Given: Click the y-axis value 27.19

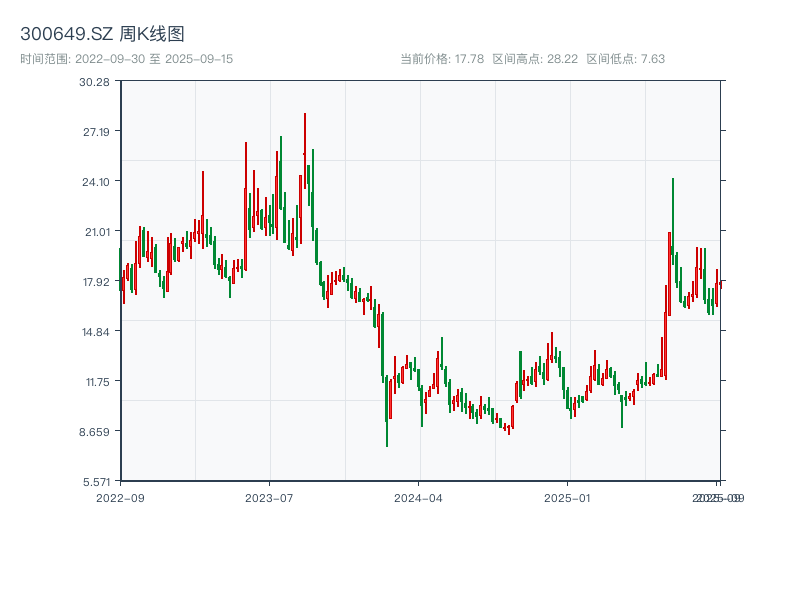Looking at the screenshot, I should pos(96,132).
